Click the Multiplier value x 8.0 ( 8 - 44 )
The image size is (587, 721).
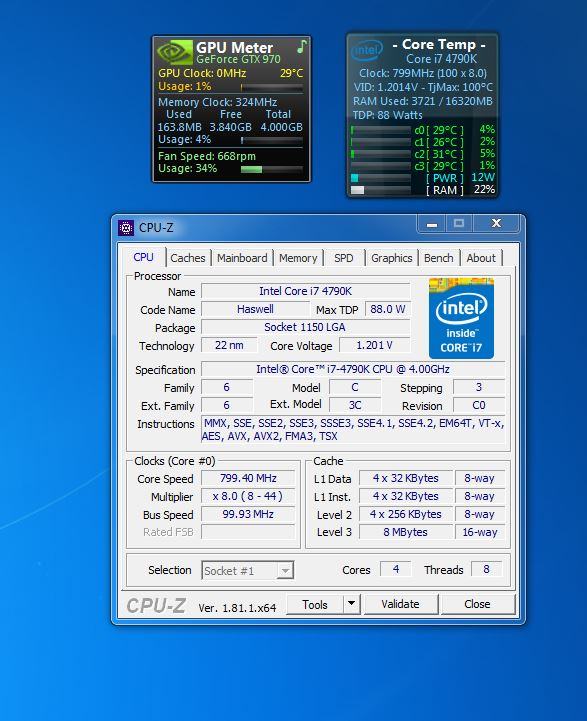(x=248, y=496)
